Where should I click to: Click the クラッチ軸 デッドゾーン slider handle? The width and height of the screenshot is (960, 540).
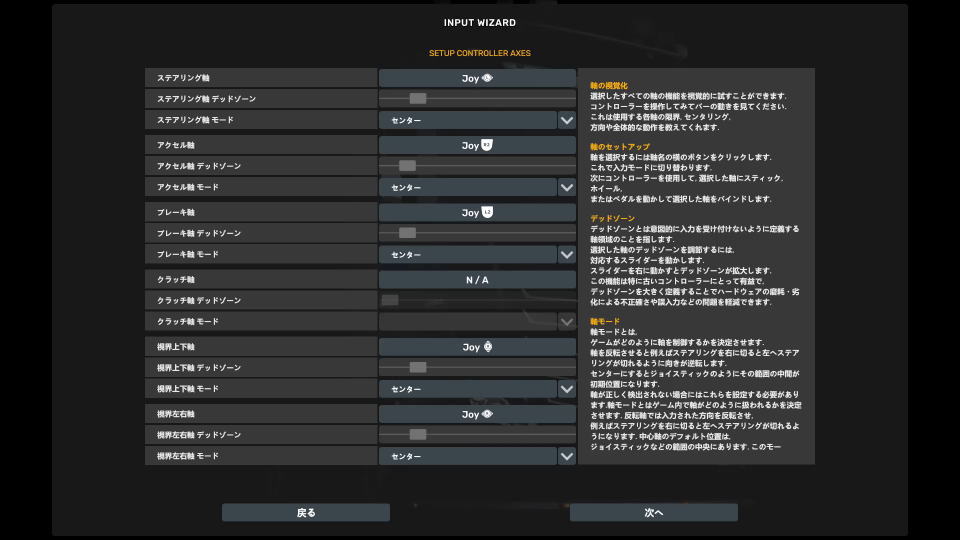[390, 300]
